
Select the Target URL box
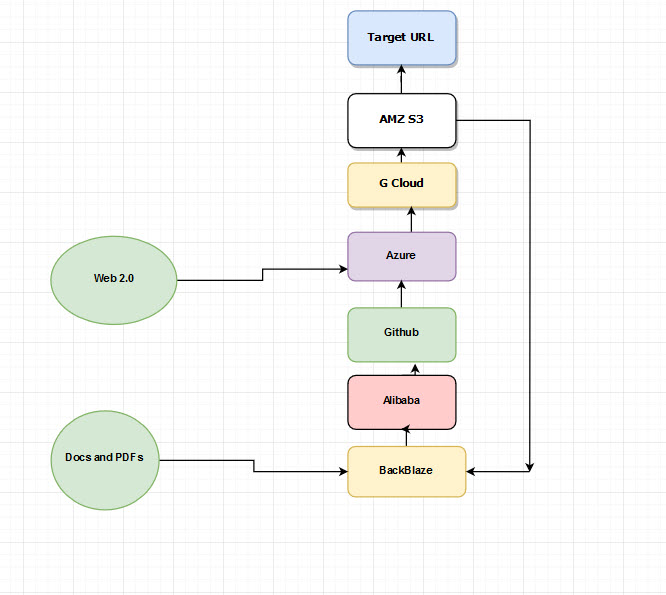click(401, 38)
